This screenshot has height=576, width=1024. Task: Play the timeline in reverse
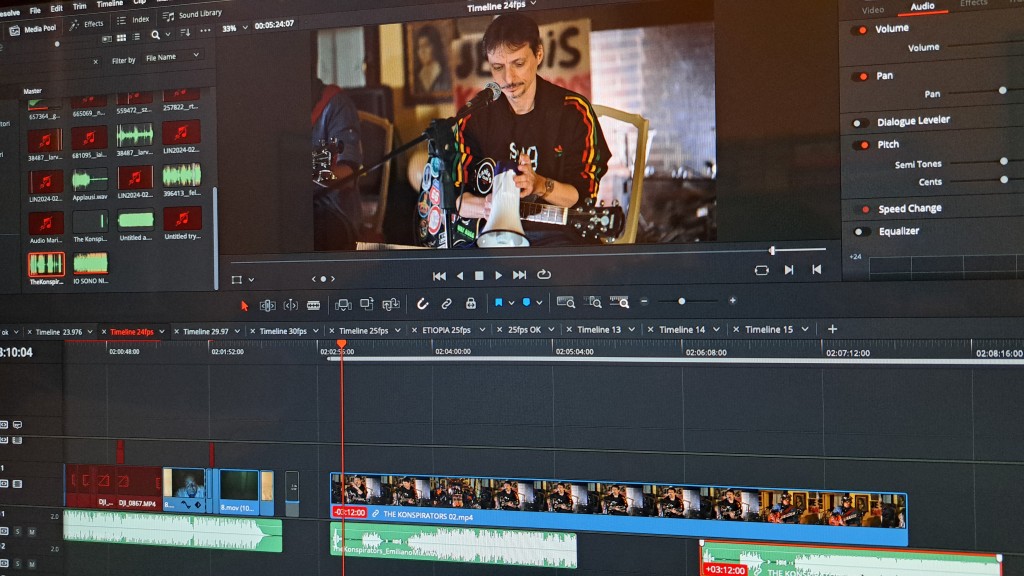460,276
